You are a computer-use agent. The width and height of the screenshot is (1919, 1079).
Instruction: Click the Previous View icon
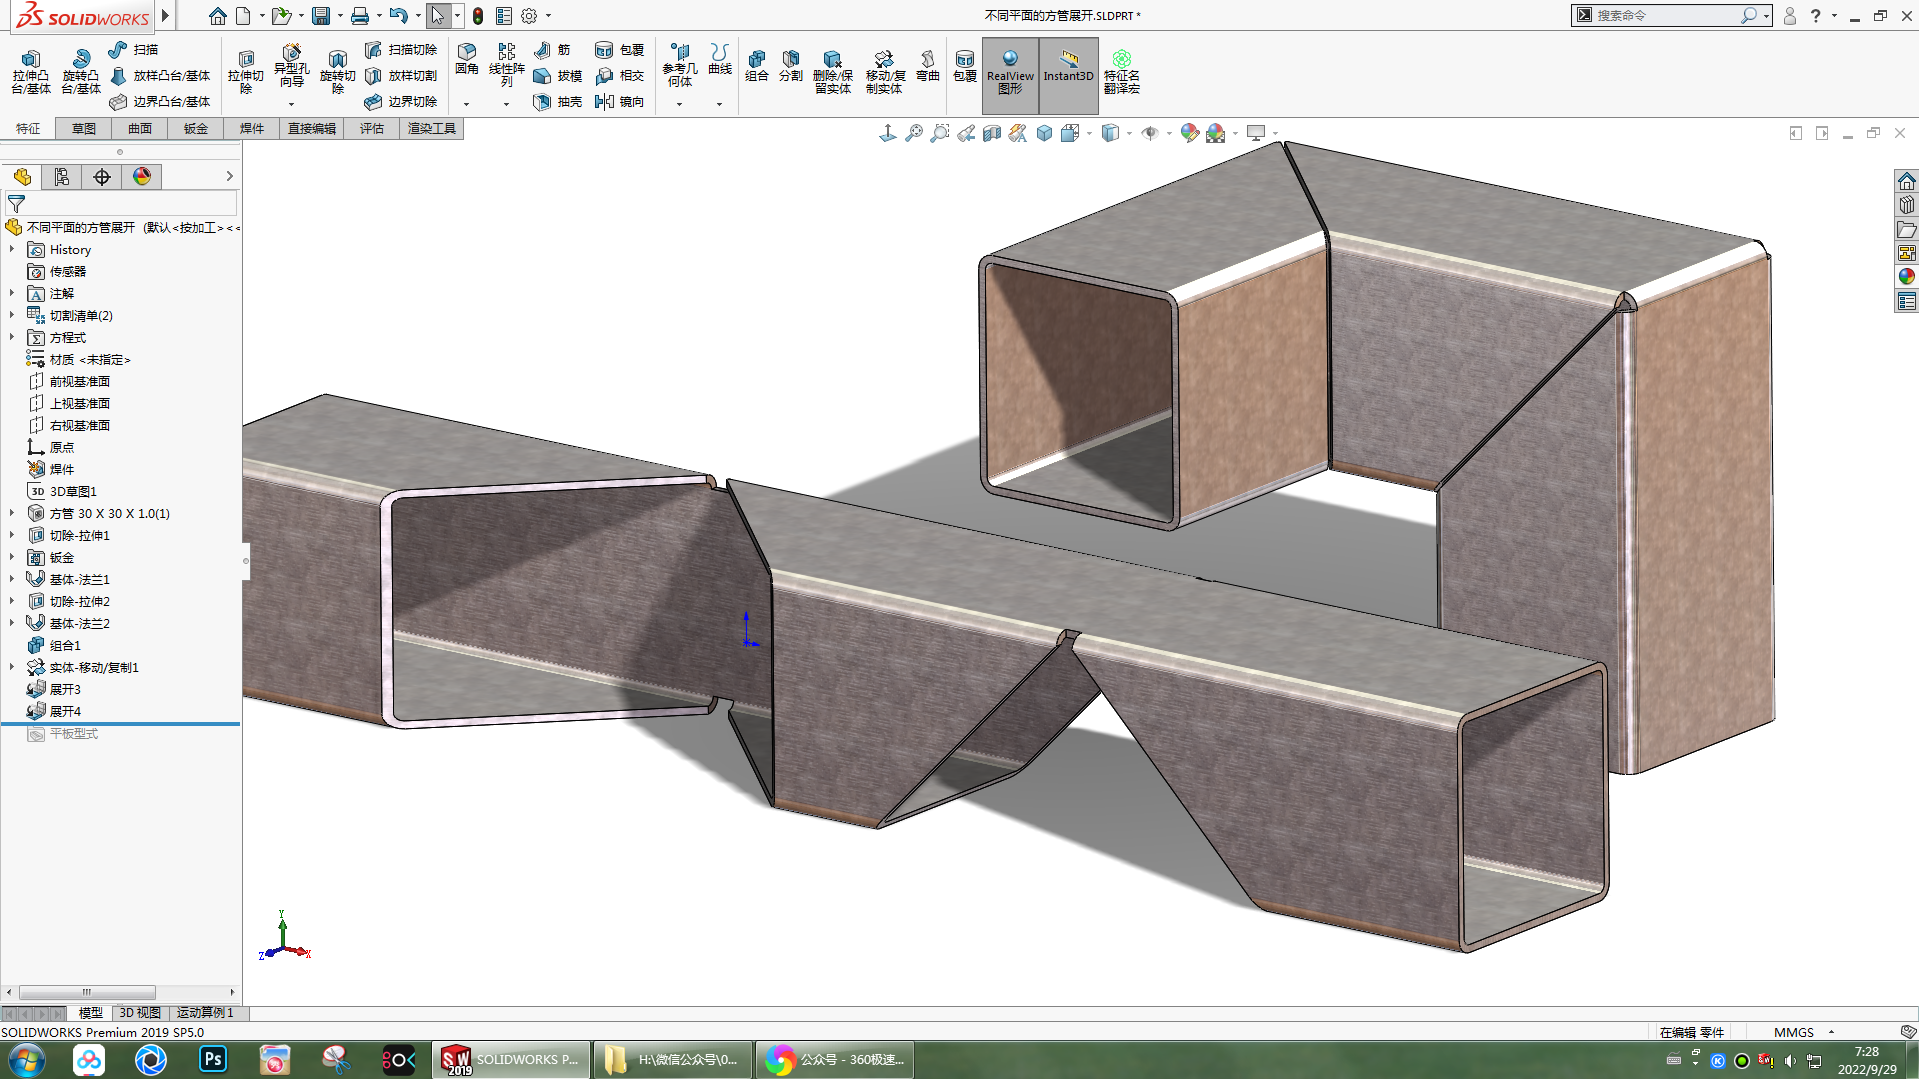tap(966, 133)
